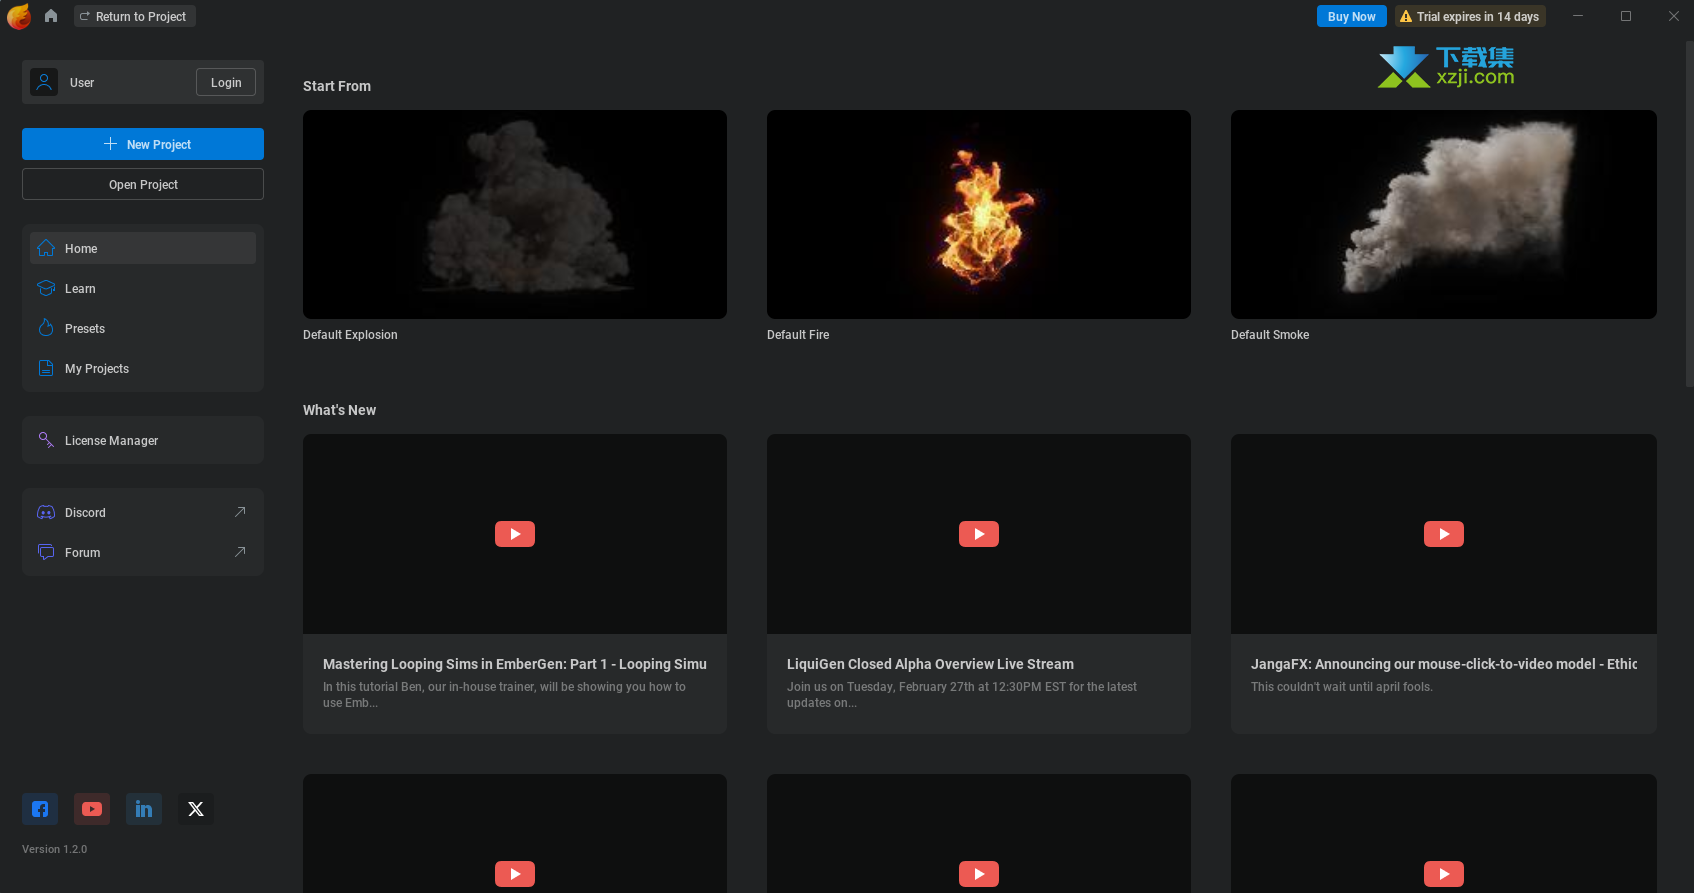Screen dimensions: 1694x893
Task: Click LiquiGen Closed Alpha Overview Live Stream title
Action: (930, 664)
